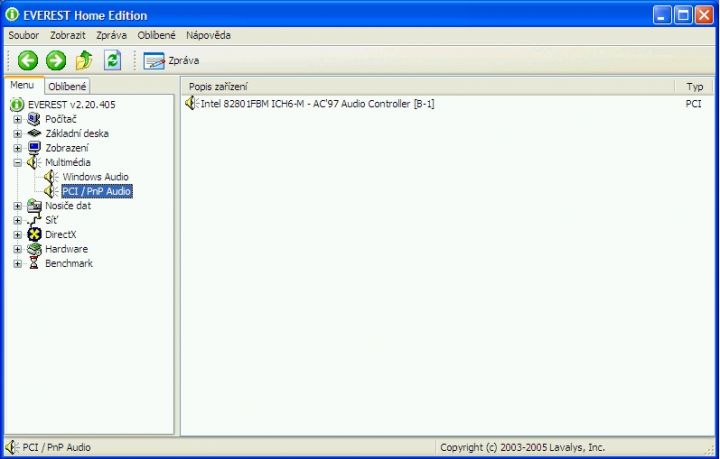This screenshot has width=720, height=459.
Task: Click the DirectX yellow X icon
Action: tap(34, 235)
